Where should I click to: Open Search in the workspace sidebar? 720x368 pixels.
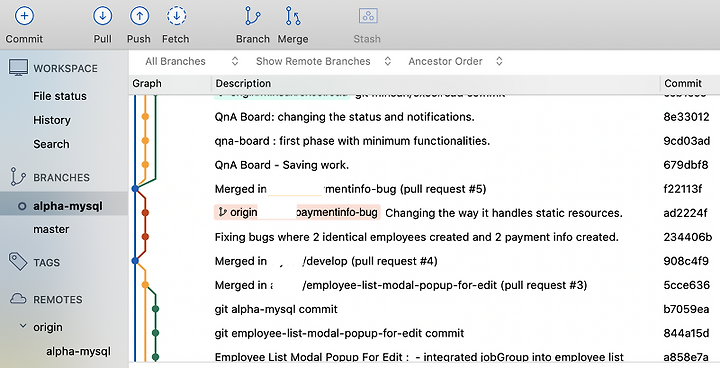[x=51, y=144]
